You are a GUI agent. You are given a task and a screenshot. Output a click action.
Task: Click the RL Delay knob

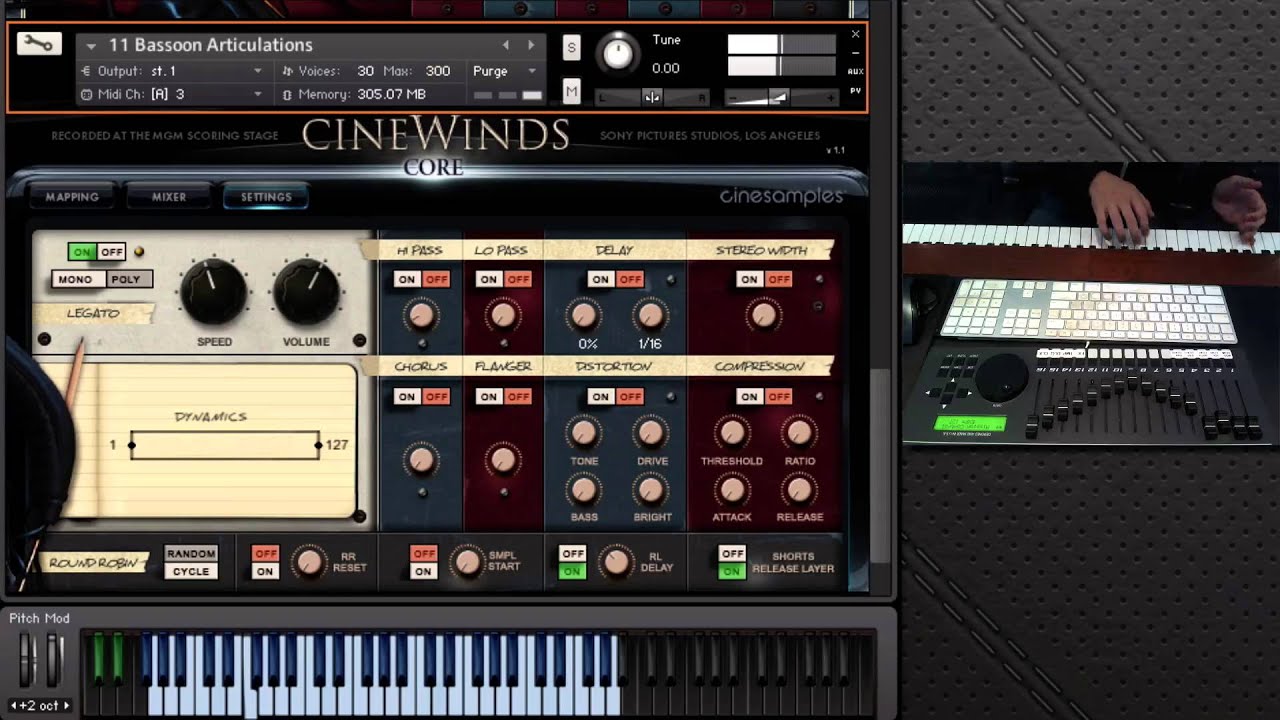617,562
